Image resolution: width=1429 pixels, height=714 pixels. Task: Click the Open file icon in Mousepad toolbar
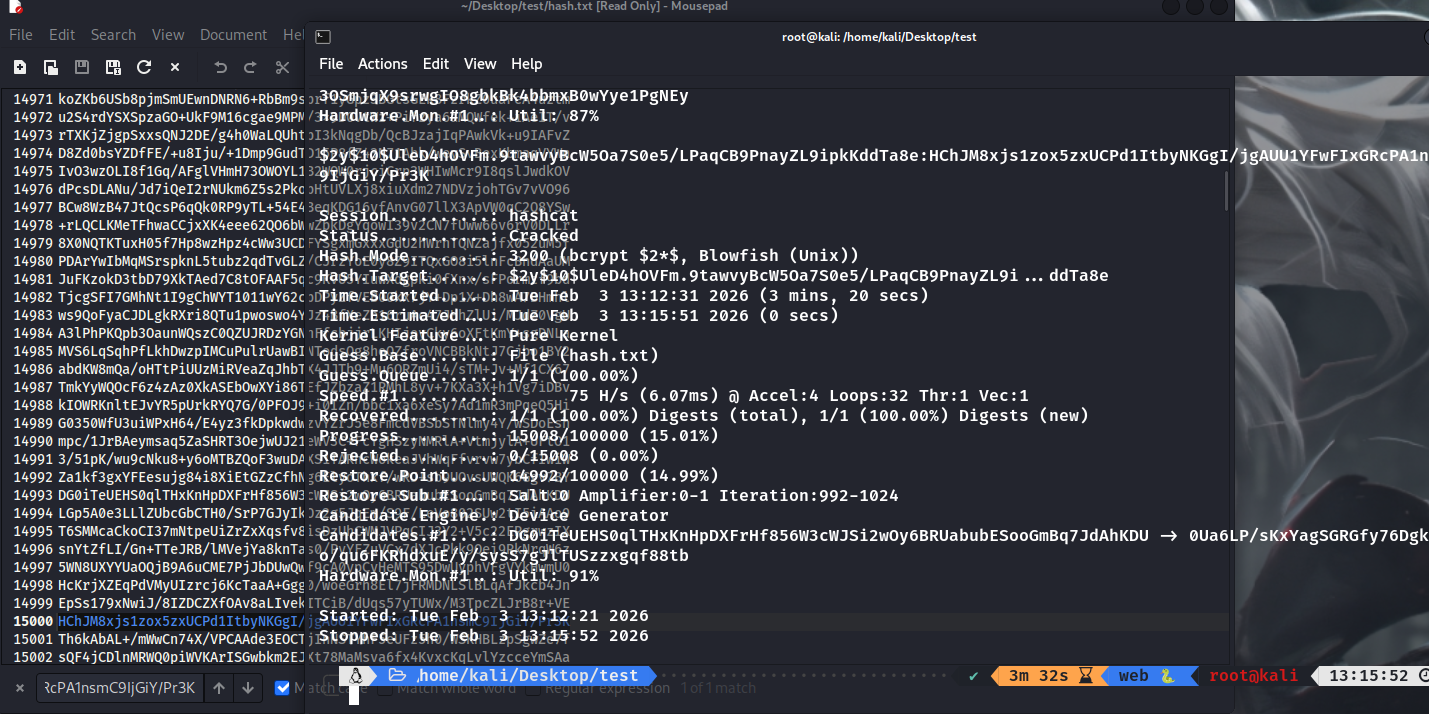[x=51, y=67]
